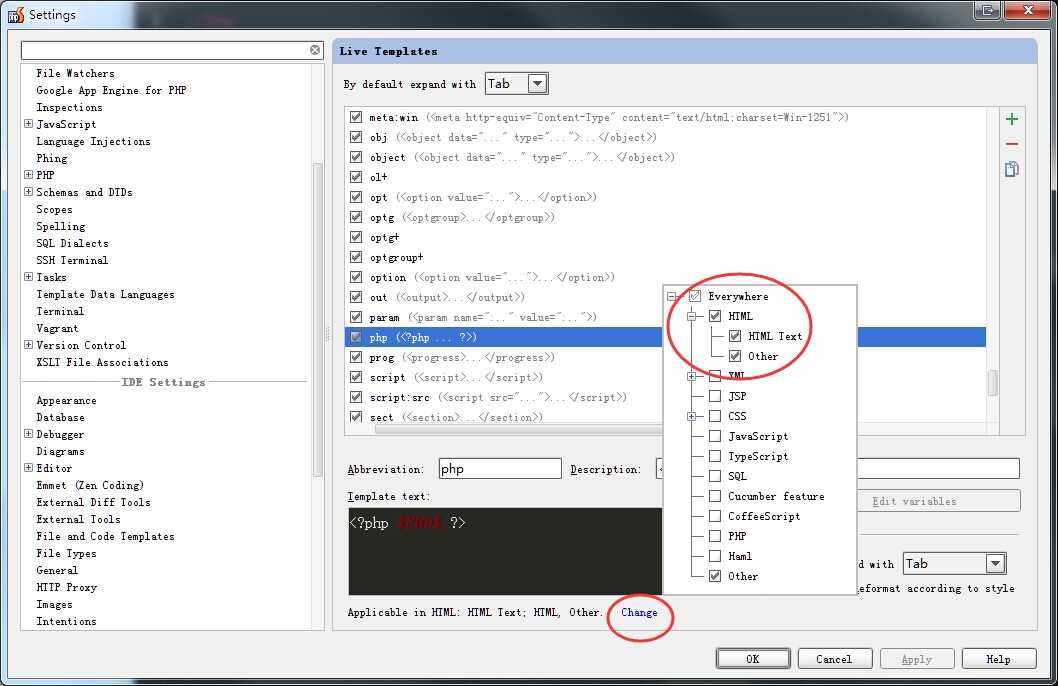Open Template Data Languages settings
This screenshot has width=1058, height=686.
tap(105, 294)
